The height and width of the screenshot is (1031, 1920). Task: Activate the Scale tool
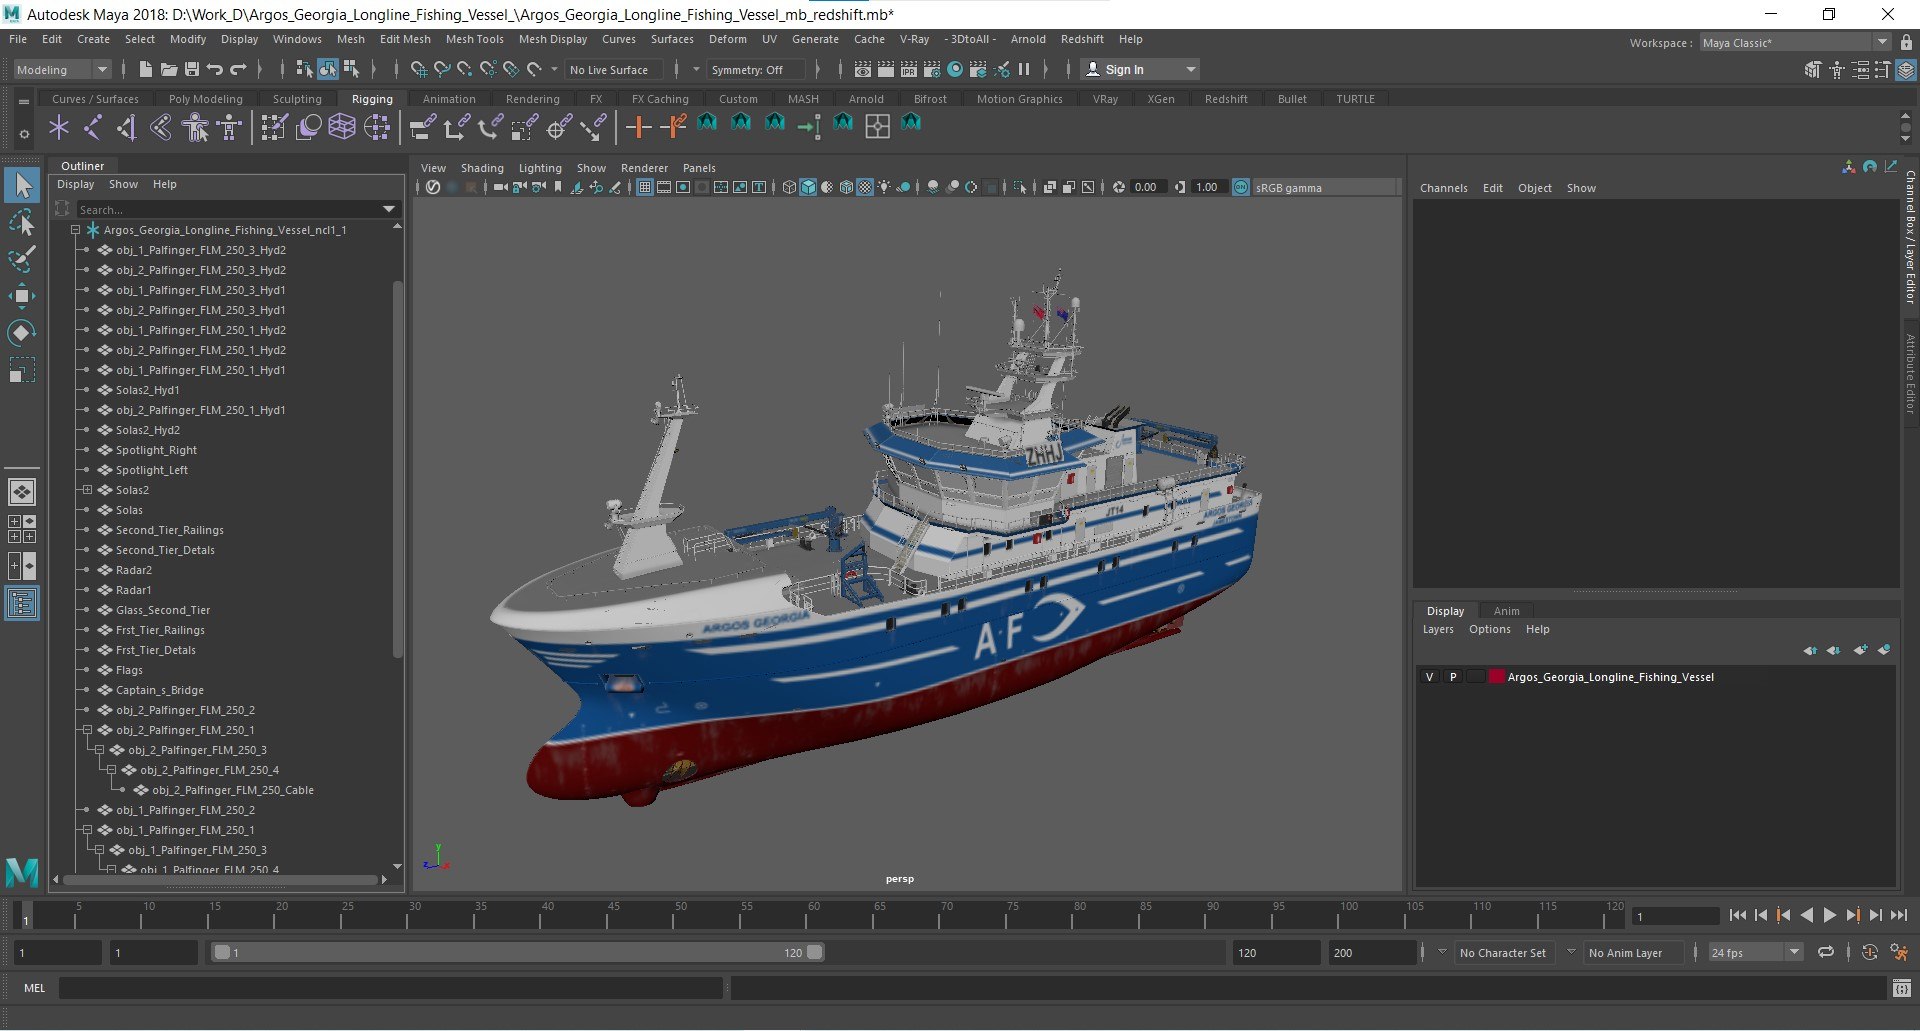coord(22,370)
